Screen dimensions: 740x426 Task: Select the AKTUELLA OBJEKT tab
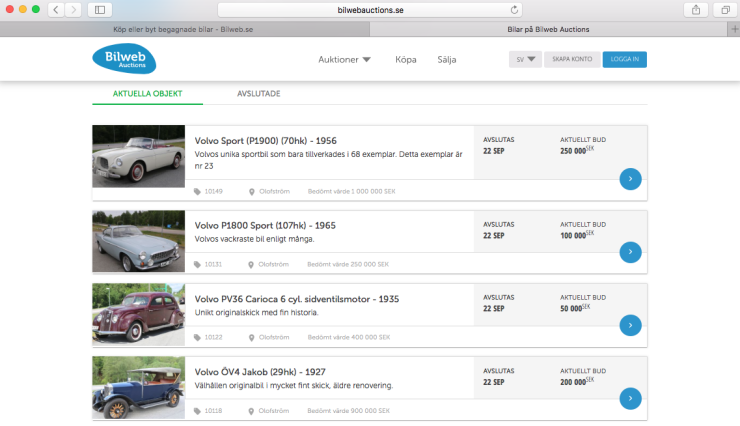tap(147, 93)
